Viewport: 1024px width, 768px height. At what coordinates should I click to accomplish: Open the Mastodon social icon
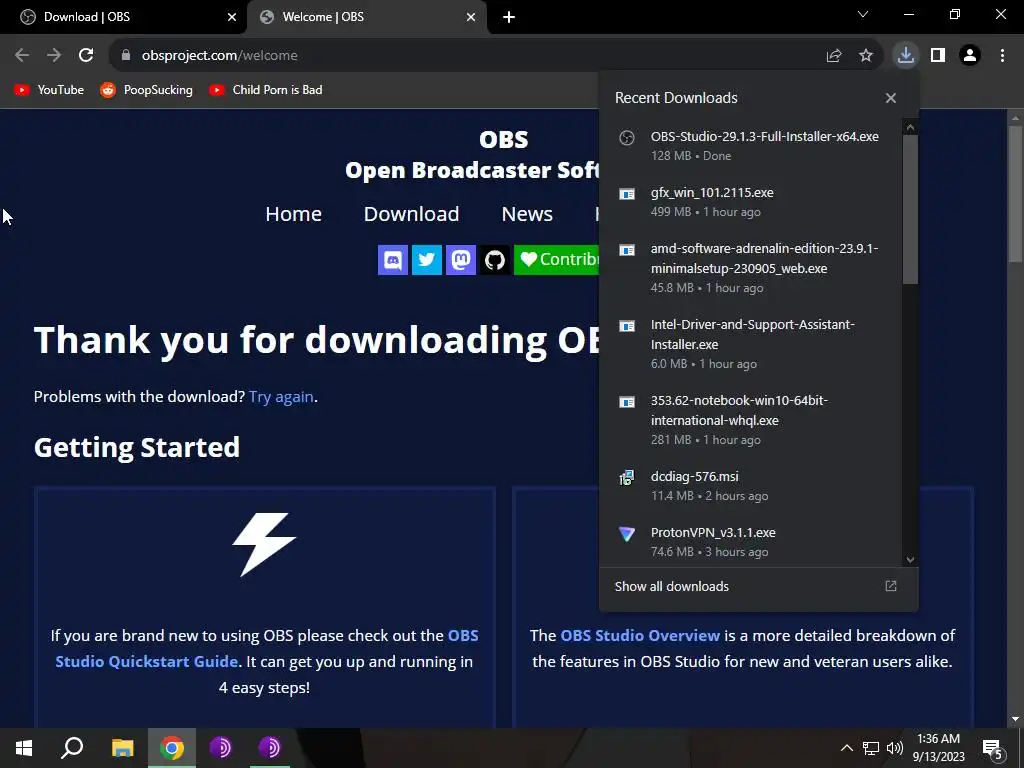tap(461, 260)
